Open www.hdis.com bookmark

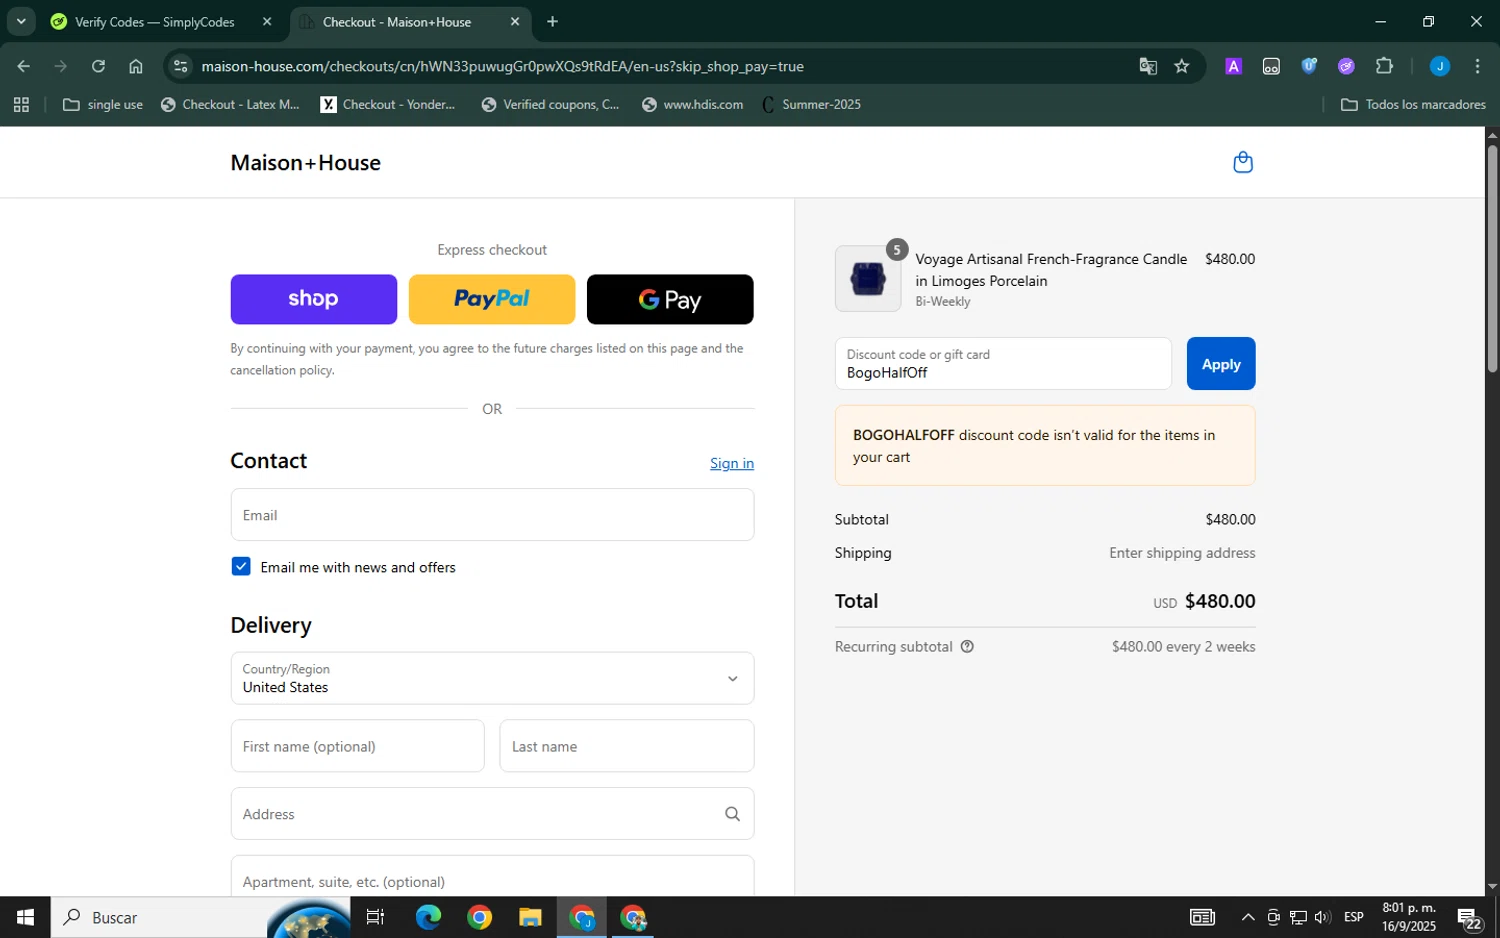click(x=693, y=105)
